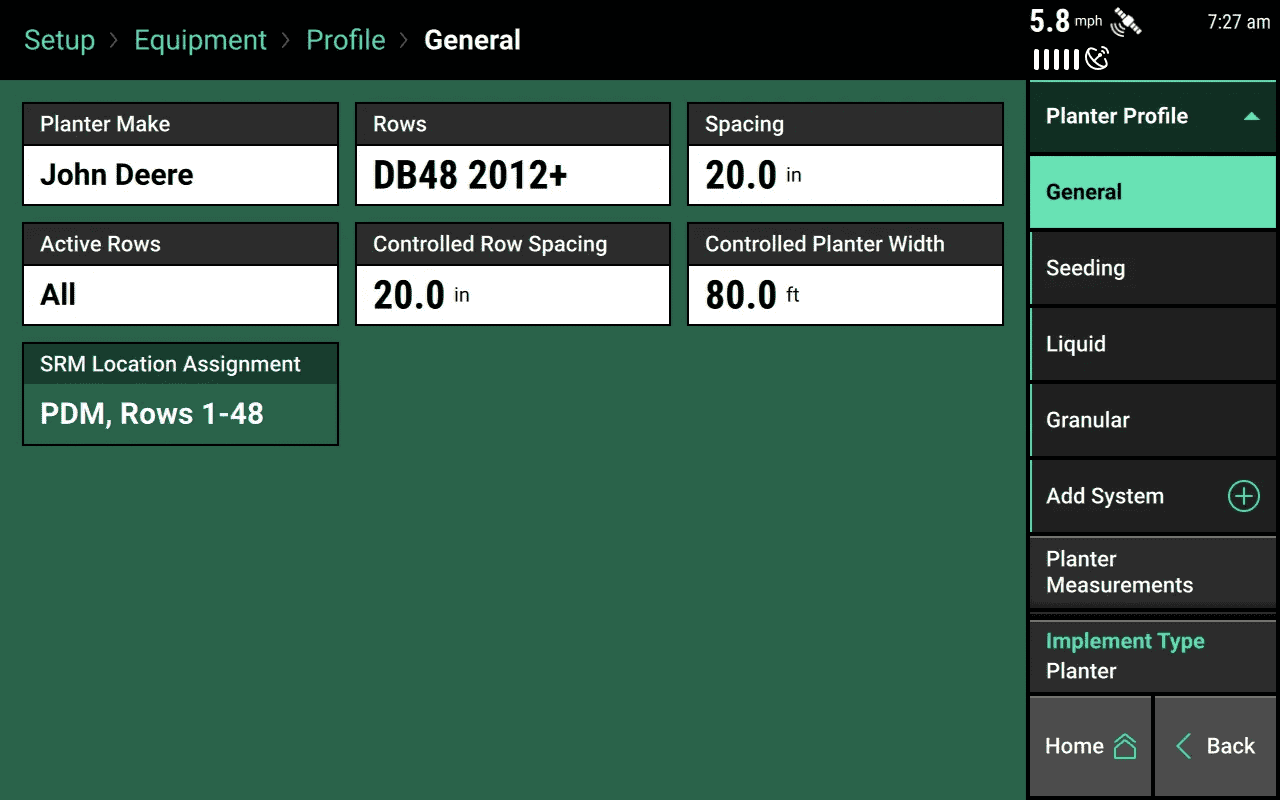Click the Back chevron arrow
Image resolution: width=1280 pixels, height=800 pixels.
pos(1186,745)
